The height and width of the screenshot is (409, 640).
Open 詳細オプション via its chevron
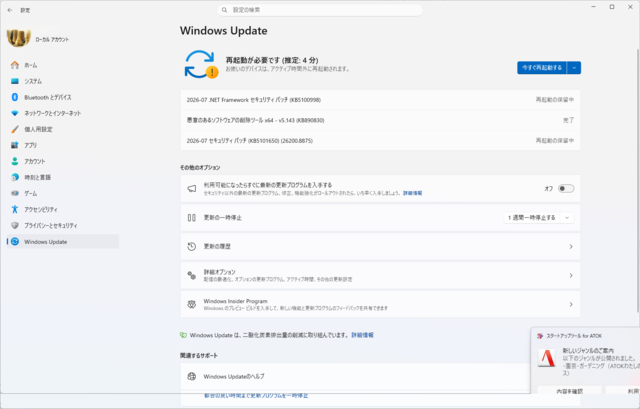coord(571,276)
